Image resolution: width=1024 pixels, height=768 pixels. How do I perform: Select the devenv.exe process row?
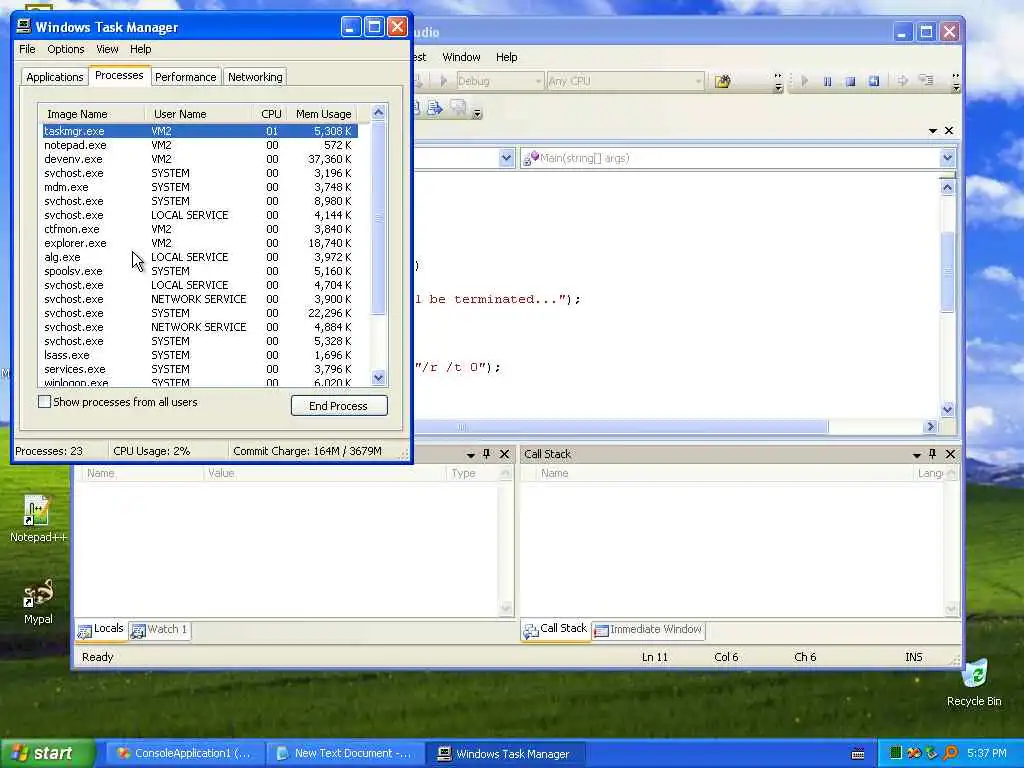(x=199, y=159)
